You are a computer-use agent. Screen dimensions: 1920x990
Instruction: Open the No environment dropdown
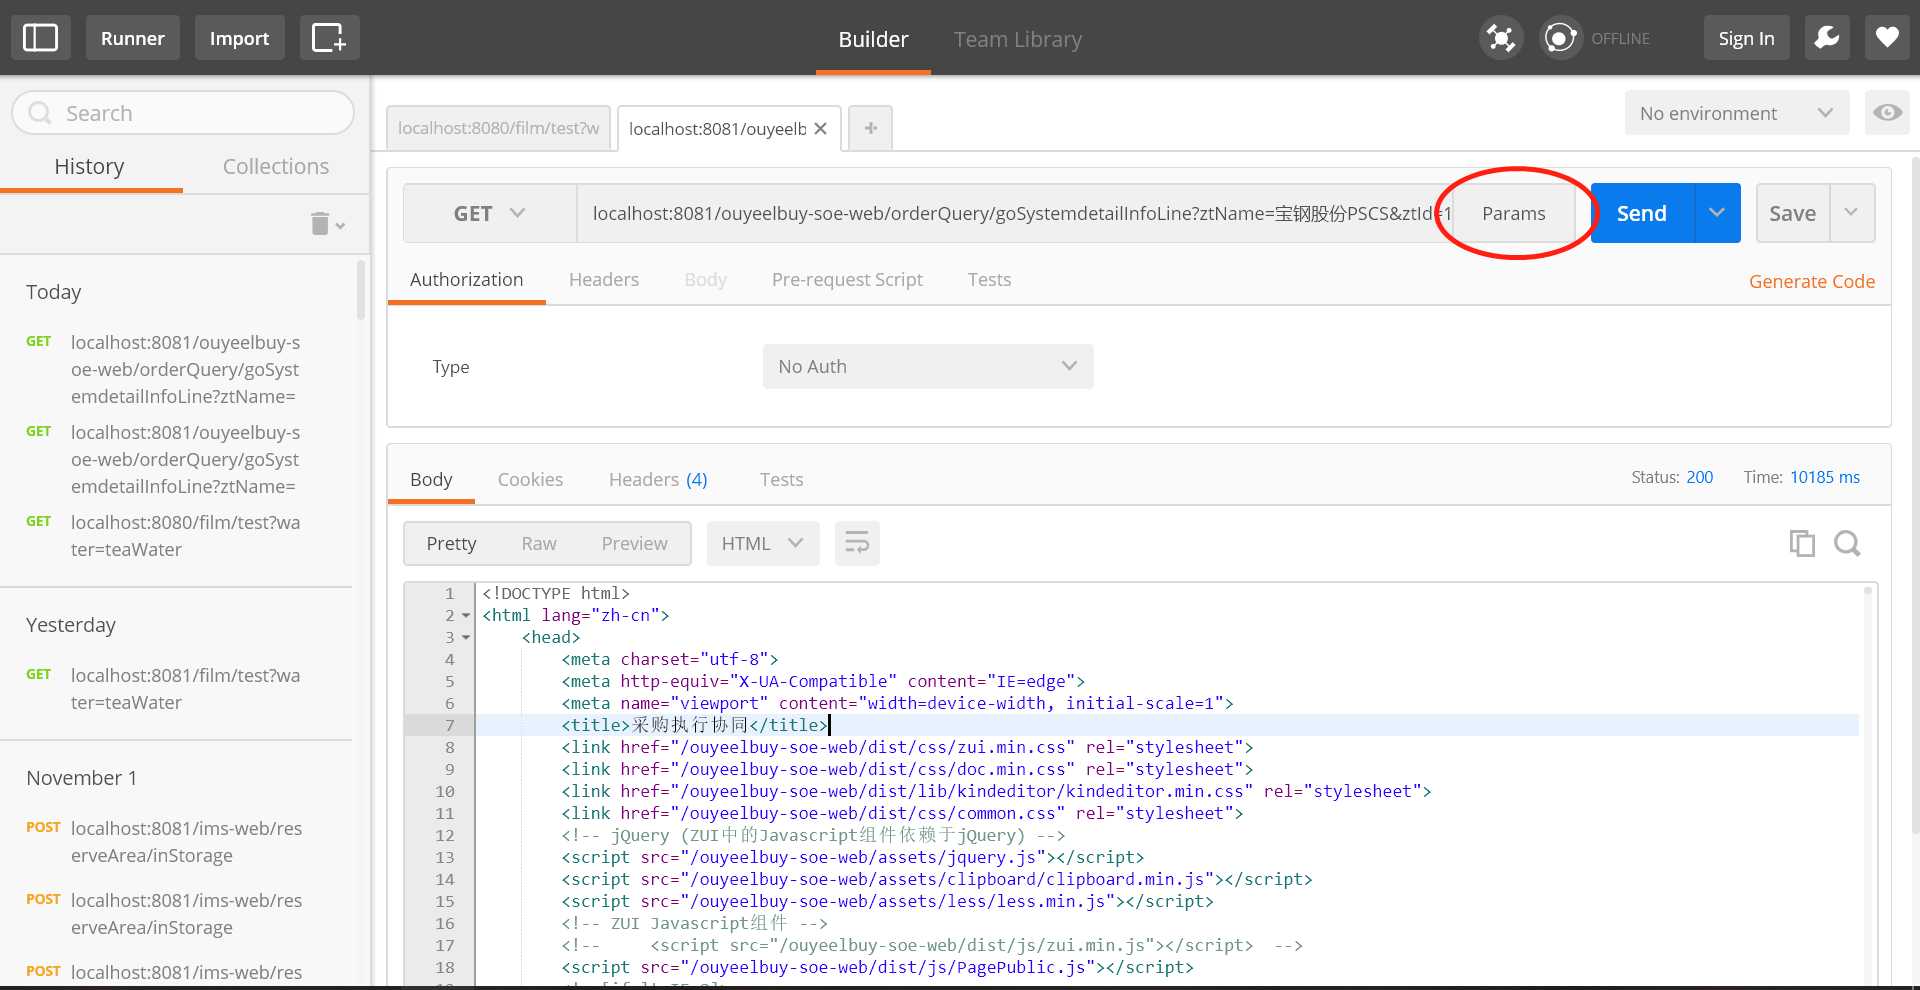click(x=1736, y=113)
